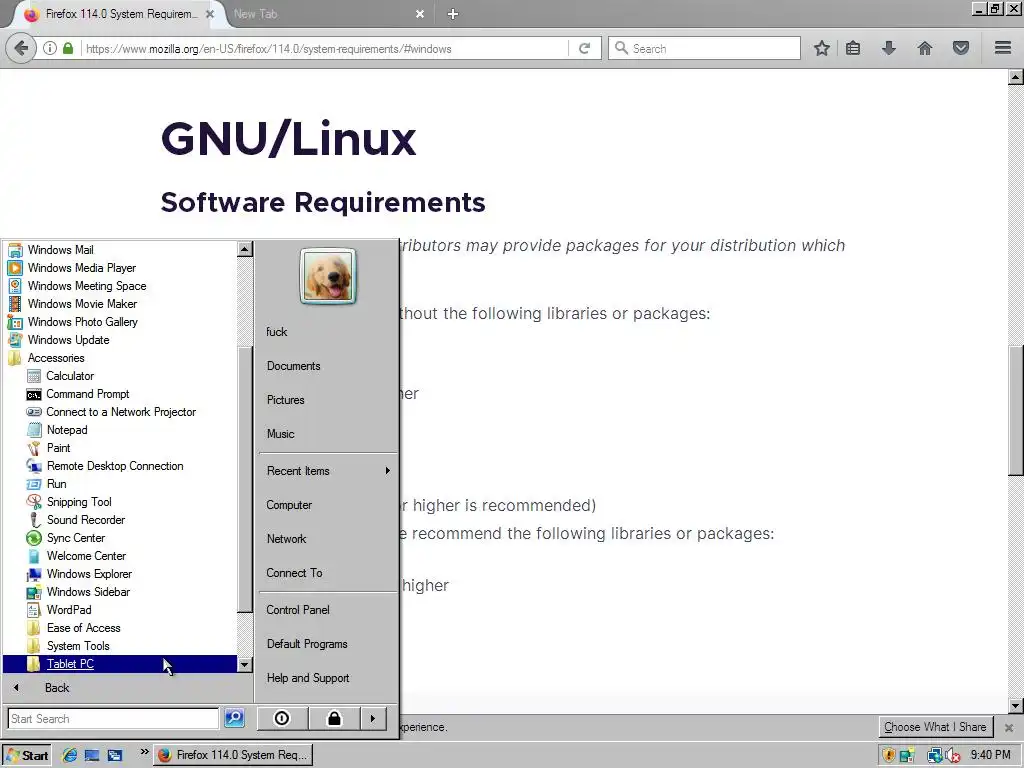The image size is (1024, 768).
Task: Expand the Tablet PC folder
Action: [120, 664]
